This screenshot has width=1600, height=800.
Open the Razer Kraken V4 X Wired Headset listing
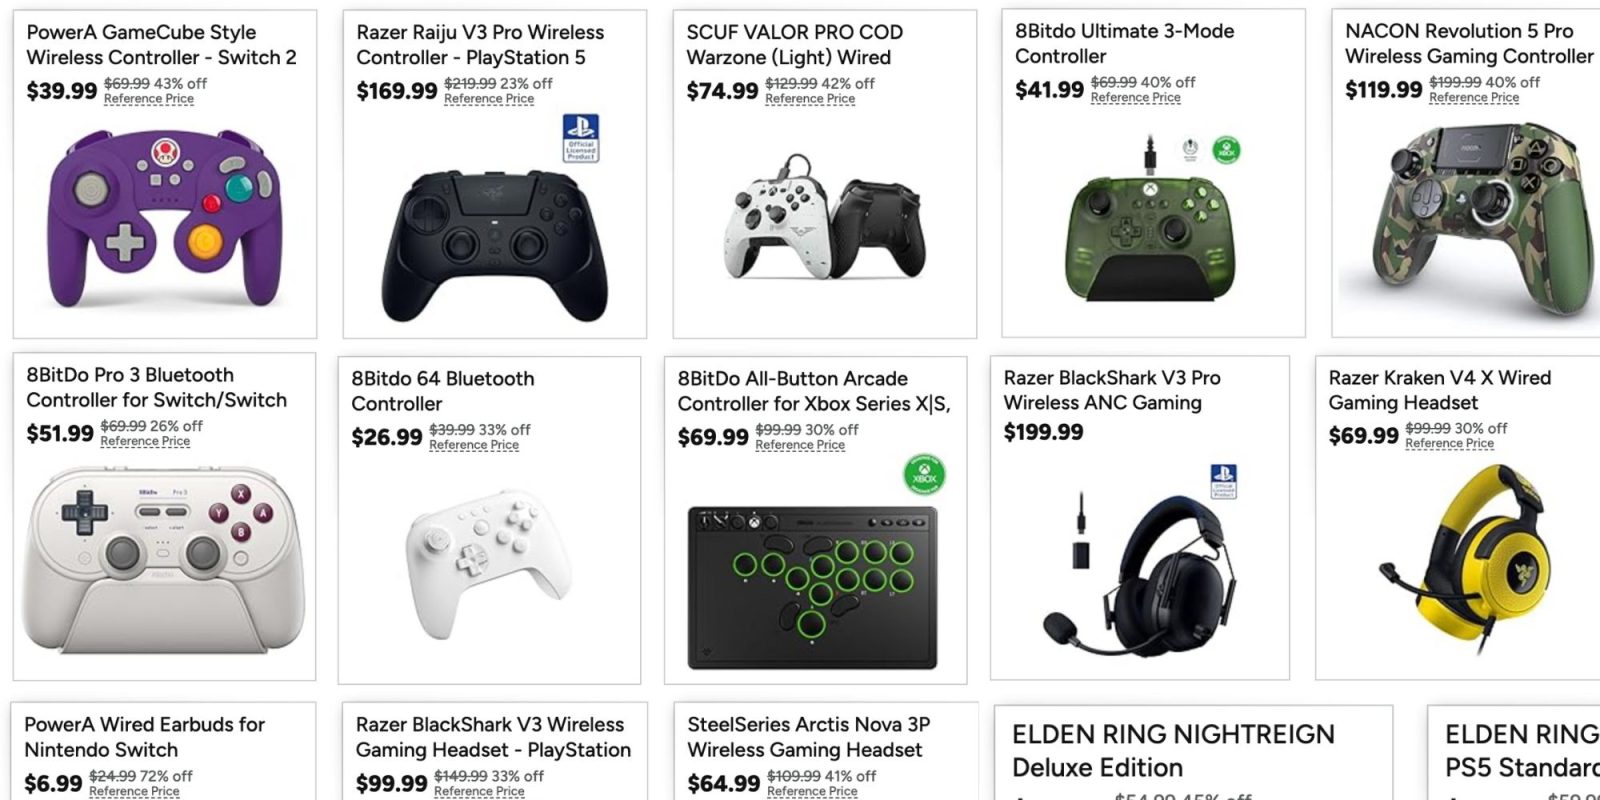click(x=1438, y=390)
